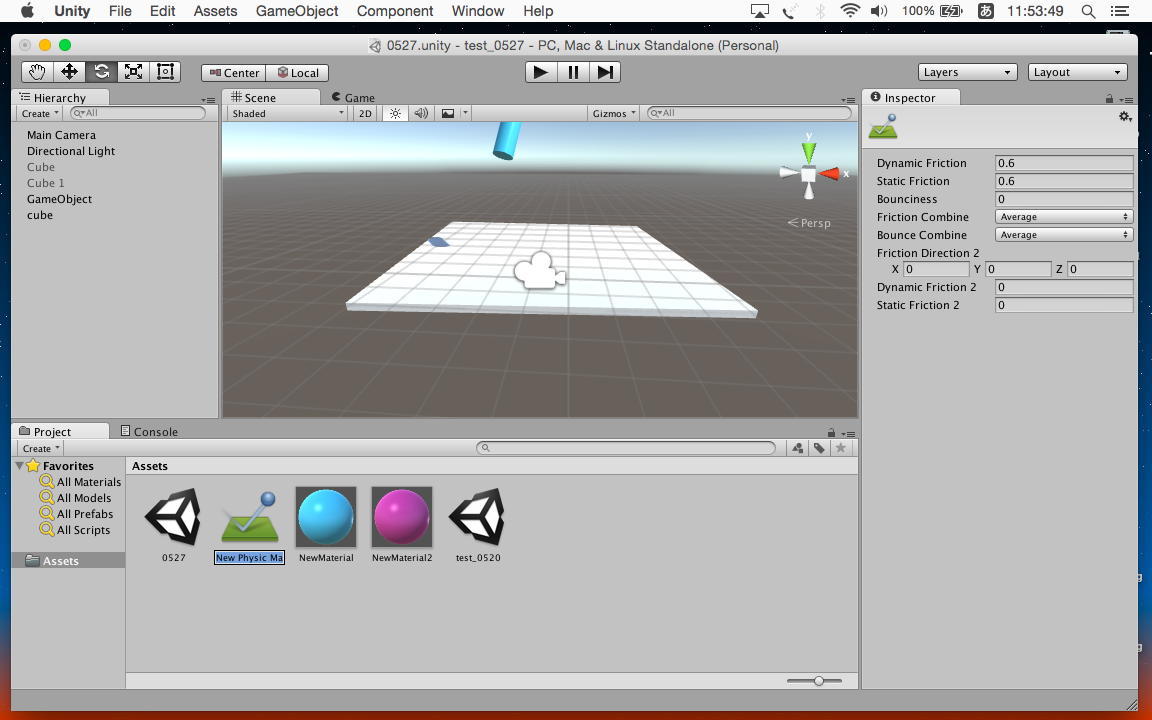Viewport: 1152px width, 720px height.
Task: Open Project Create dropdown
Action: 40,448
